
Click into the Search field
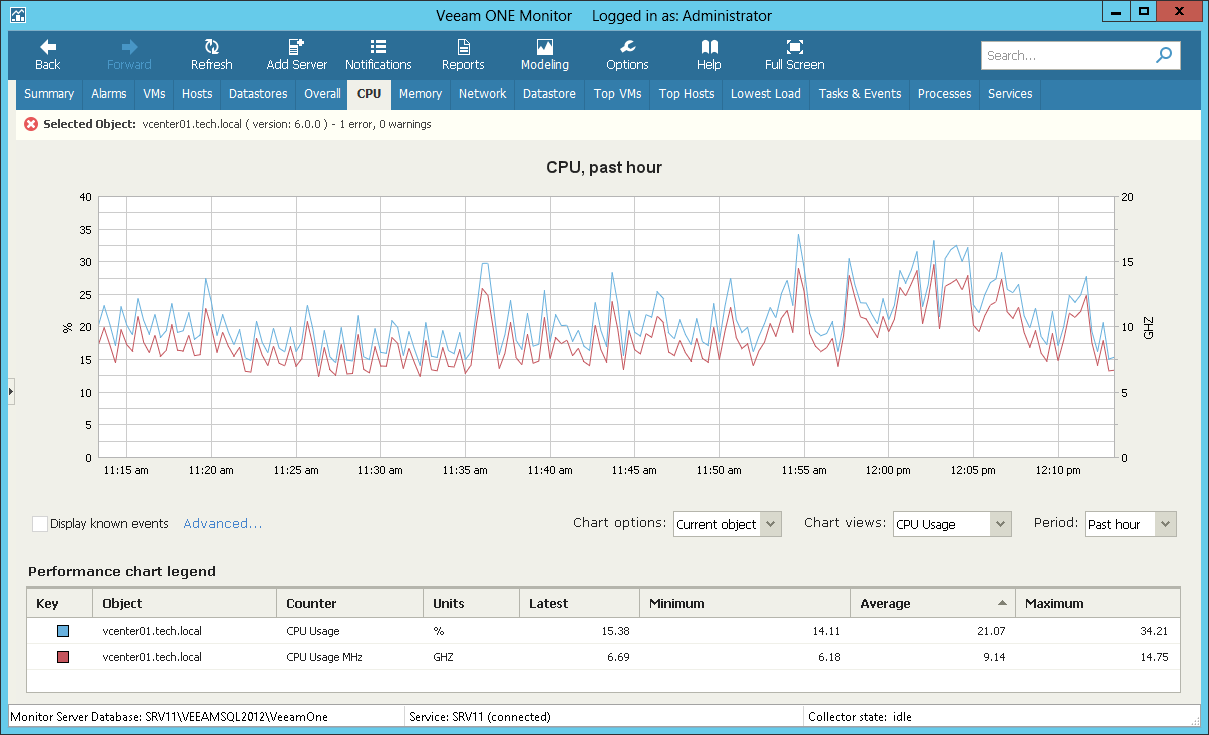1067,56
